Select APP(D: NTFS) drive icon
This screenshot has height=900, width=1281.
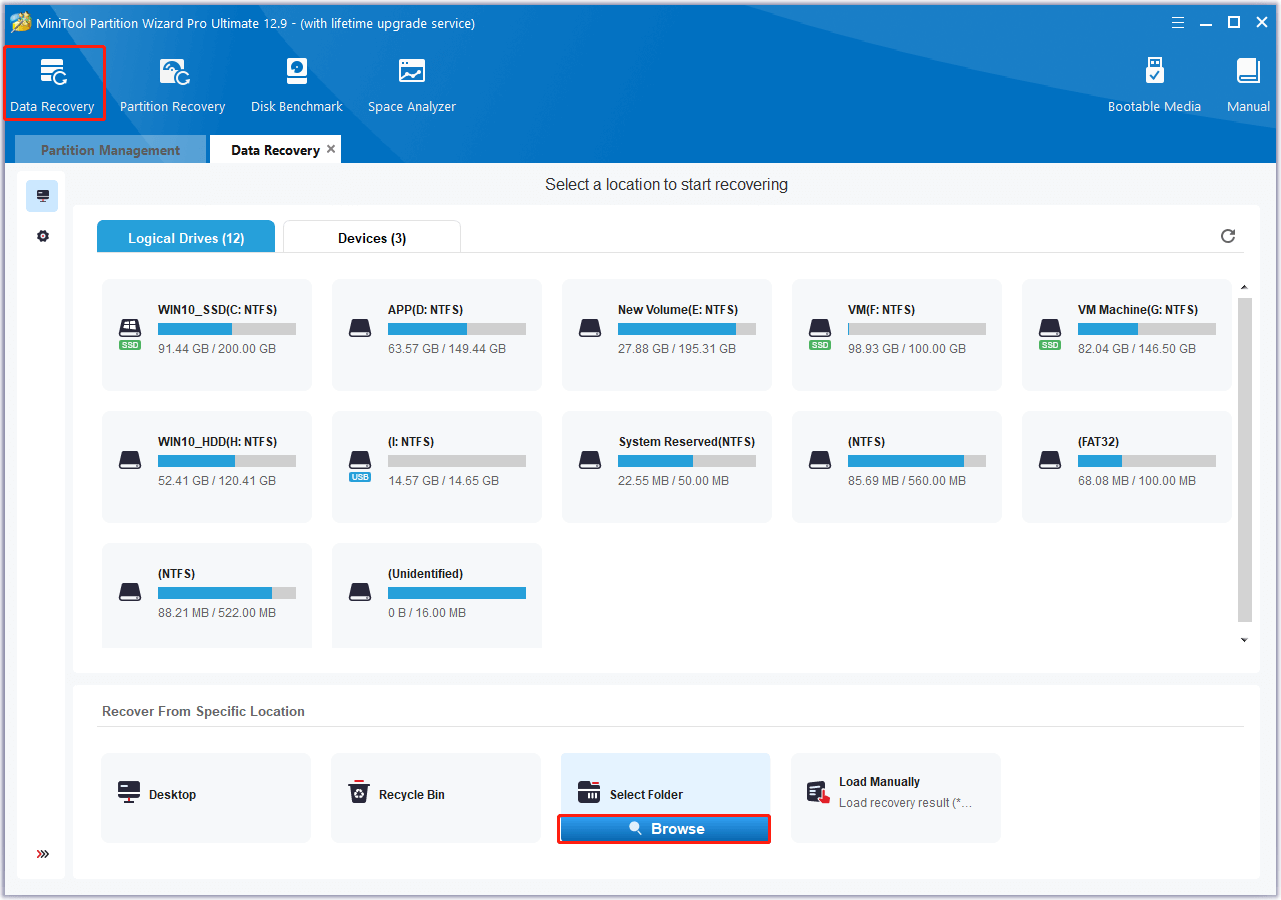pos(360,329)
